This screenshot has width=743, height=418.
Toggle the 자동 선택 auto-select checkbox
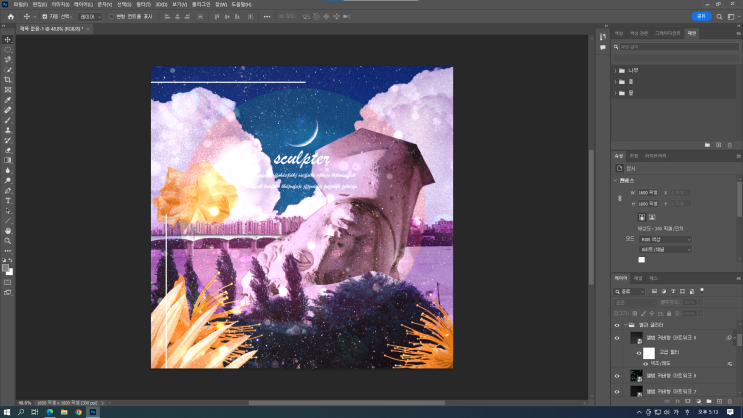point(44,16)
